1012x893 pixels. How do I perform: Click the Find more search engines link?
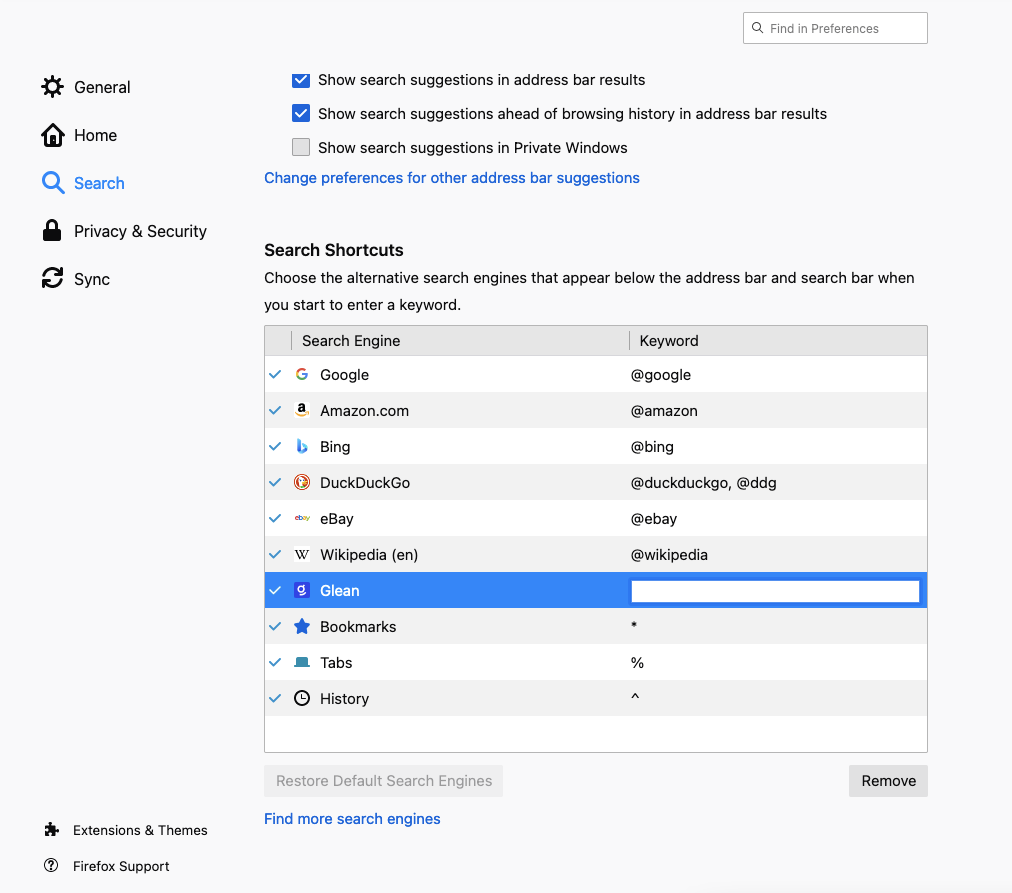(x=352, y=818)
